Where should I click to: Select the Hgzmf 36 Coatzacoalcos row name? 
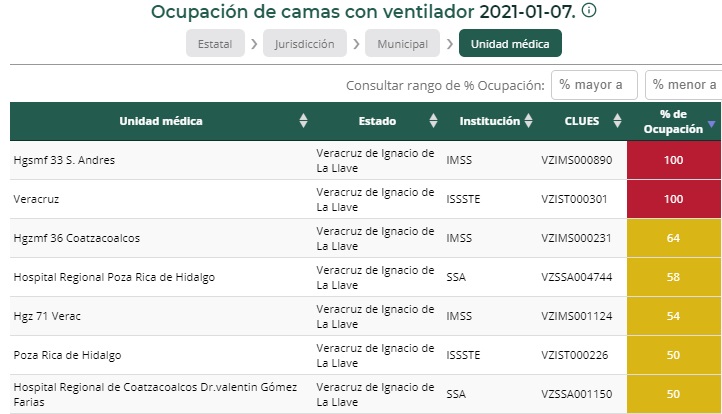(x=76, y=238)
